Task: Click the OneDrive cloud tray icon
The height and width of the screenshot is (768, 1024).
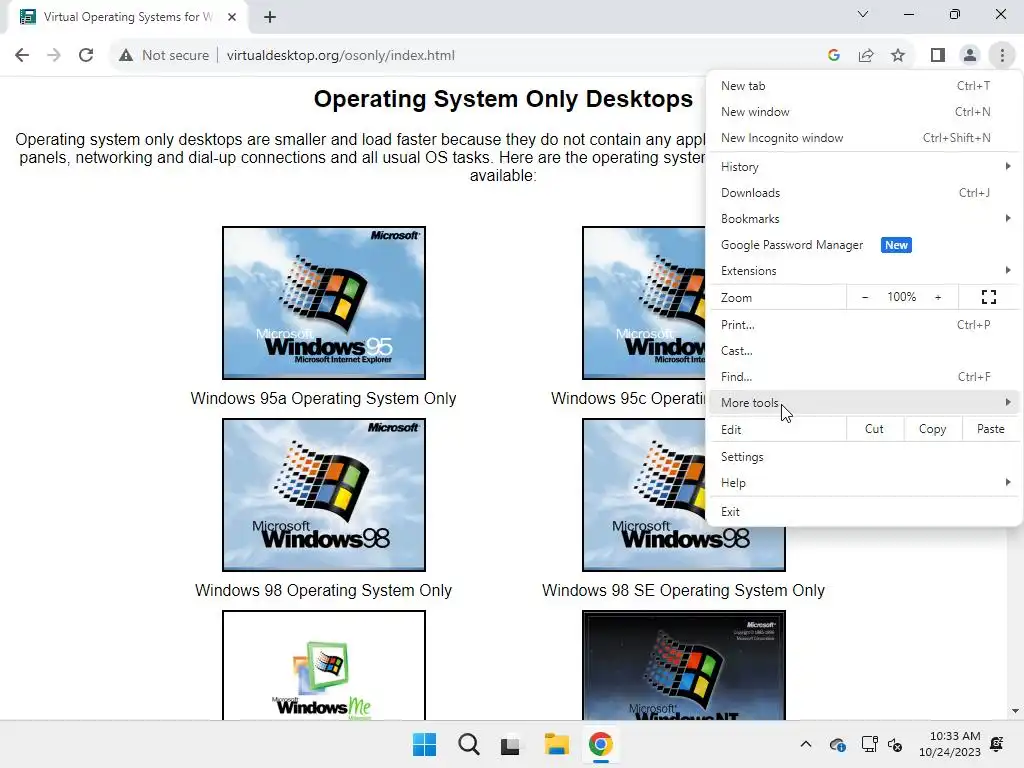Action: coord(837,744)
